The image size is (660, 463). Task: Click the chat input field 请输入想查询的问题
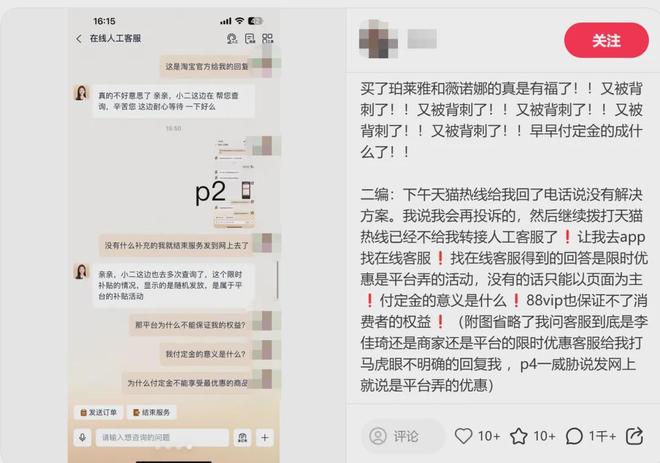click(162, 438)
